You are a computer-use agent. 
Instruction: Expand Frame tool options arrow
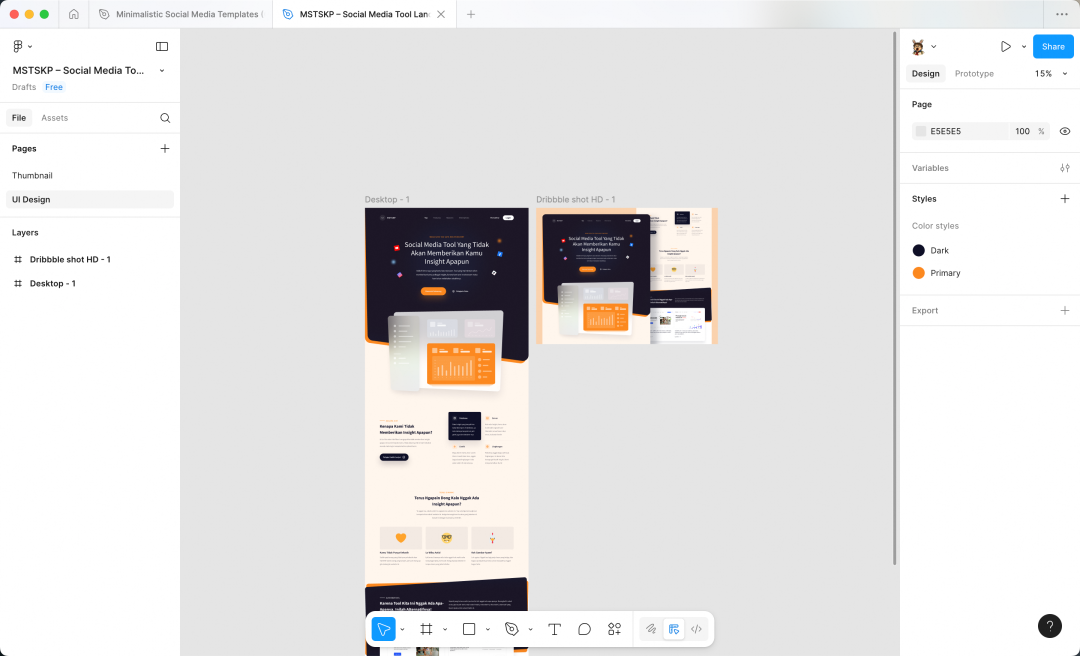pyautogui.click(x=445, y=628)
